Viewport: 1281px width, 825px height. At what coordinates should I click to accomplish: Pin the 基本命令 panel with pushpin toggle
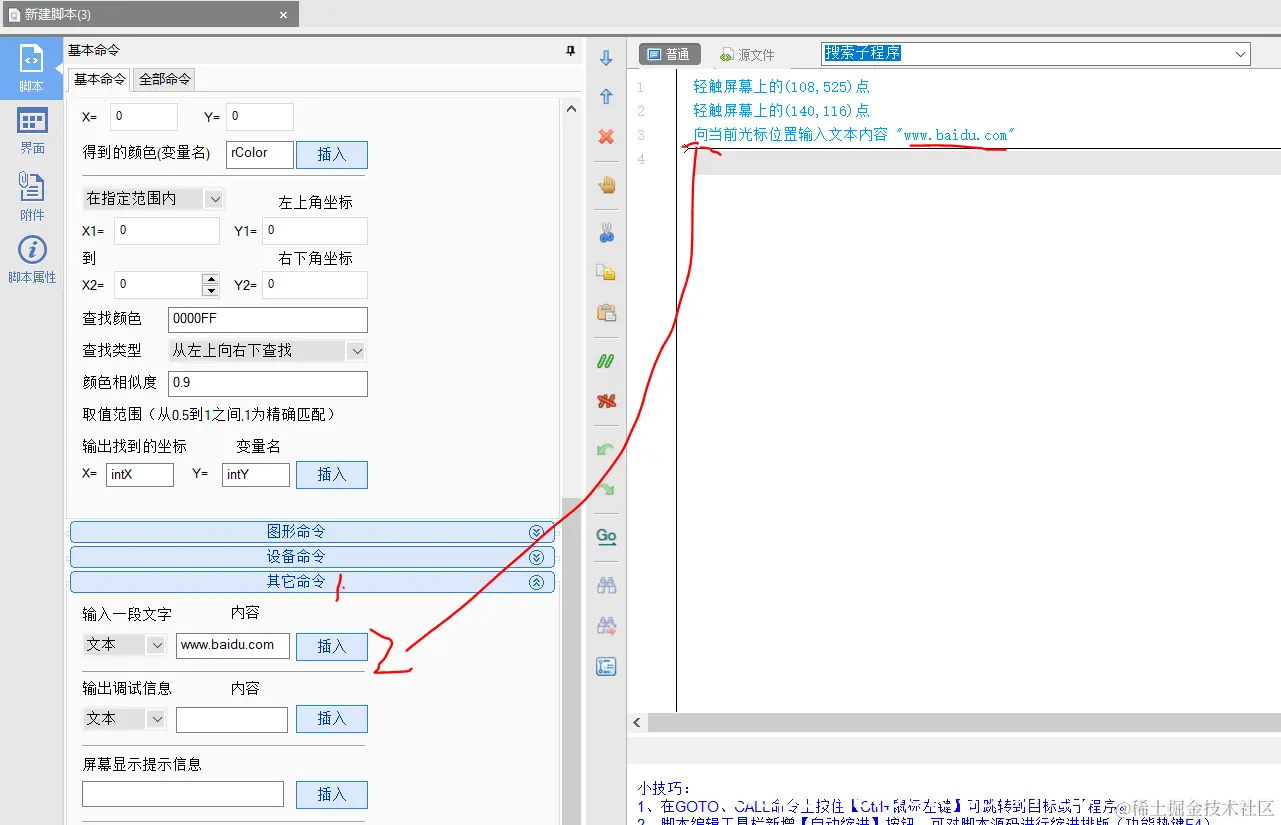coord(569,50)
